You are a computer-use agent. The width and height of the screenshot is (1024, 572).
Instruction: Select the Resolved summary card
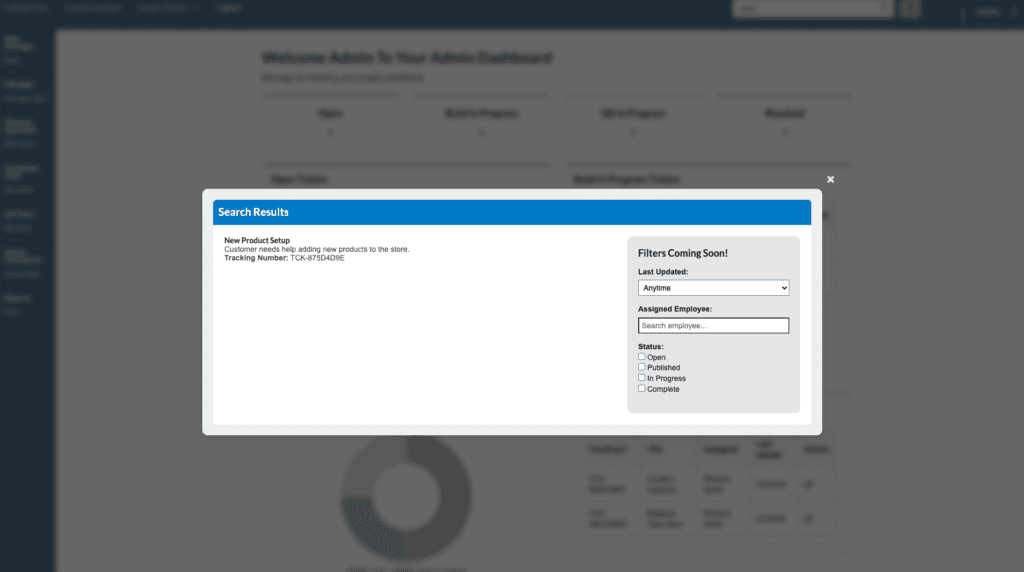(x=786, y=123)
